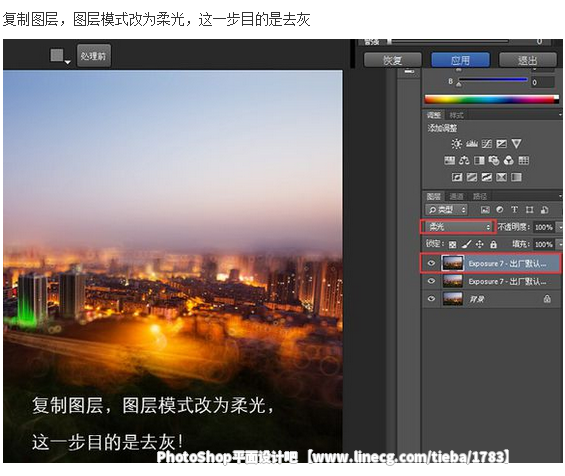Add a Curves adjustment layer
The height and width of the screenshot is (476, 565).
point(486,144)
